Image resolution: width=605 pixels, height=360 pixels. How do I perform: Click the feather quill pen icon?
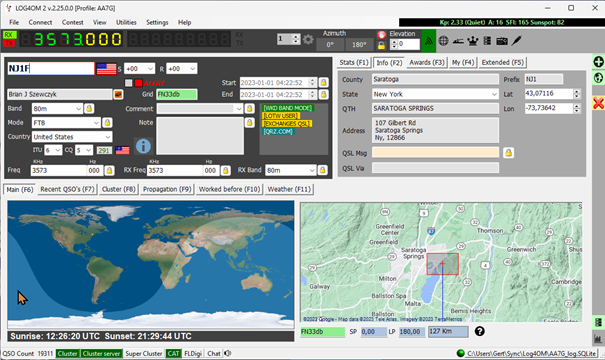point(516,41)
